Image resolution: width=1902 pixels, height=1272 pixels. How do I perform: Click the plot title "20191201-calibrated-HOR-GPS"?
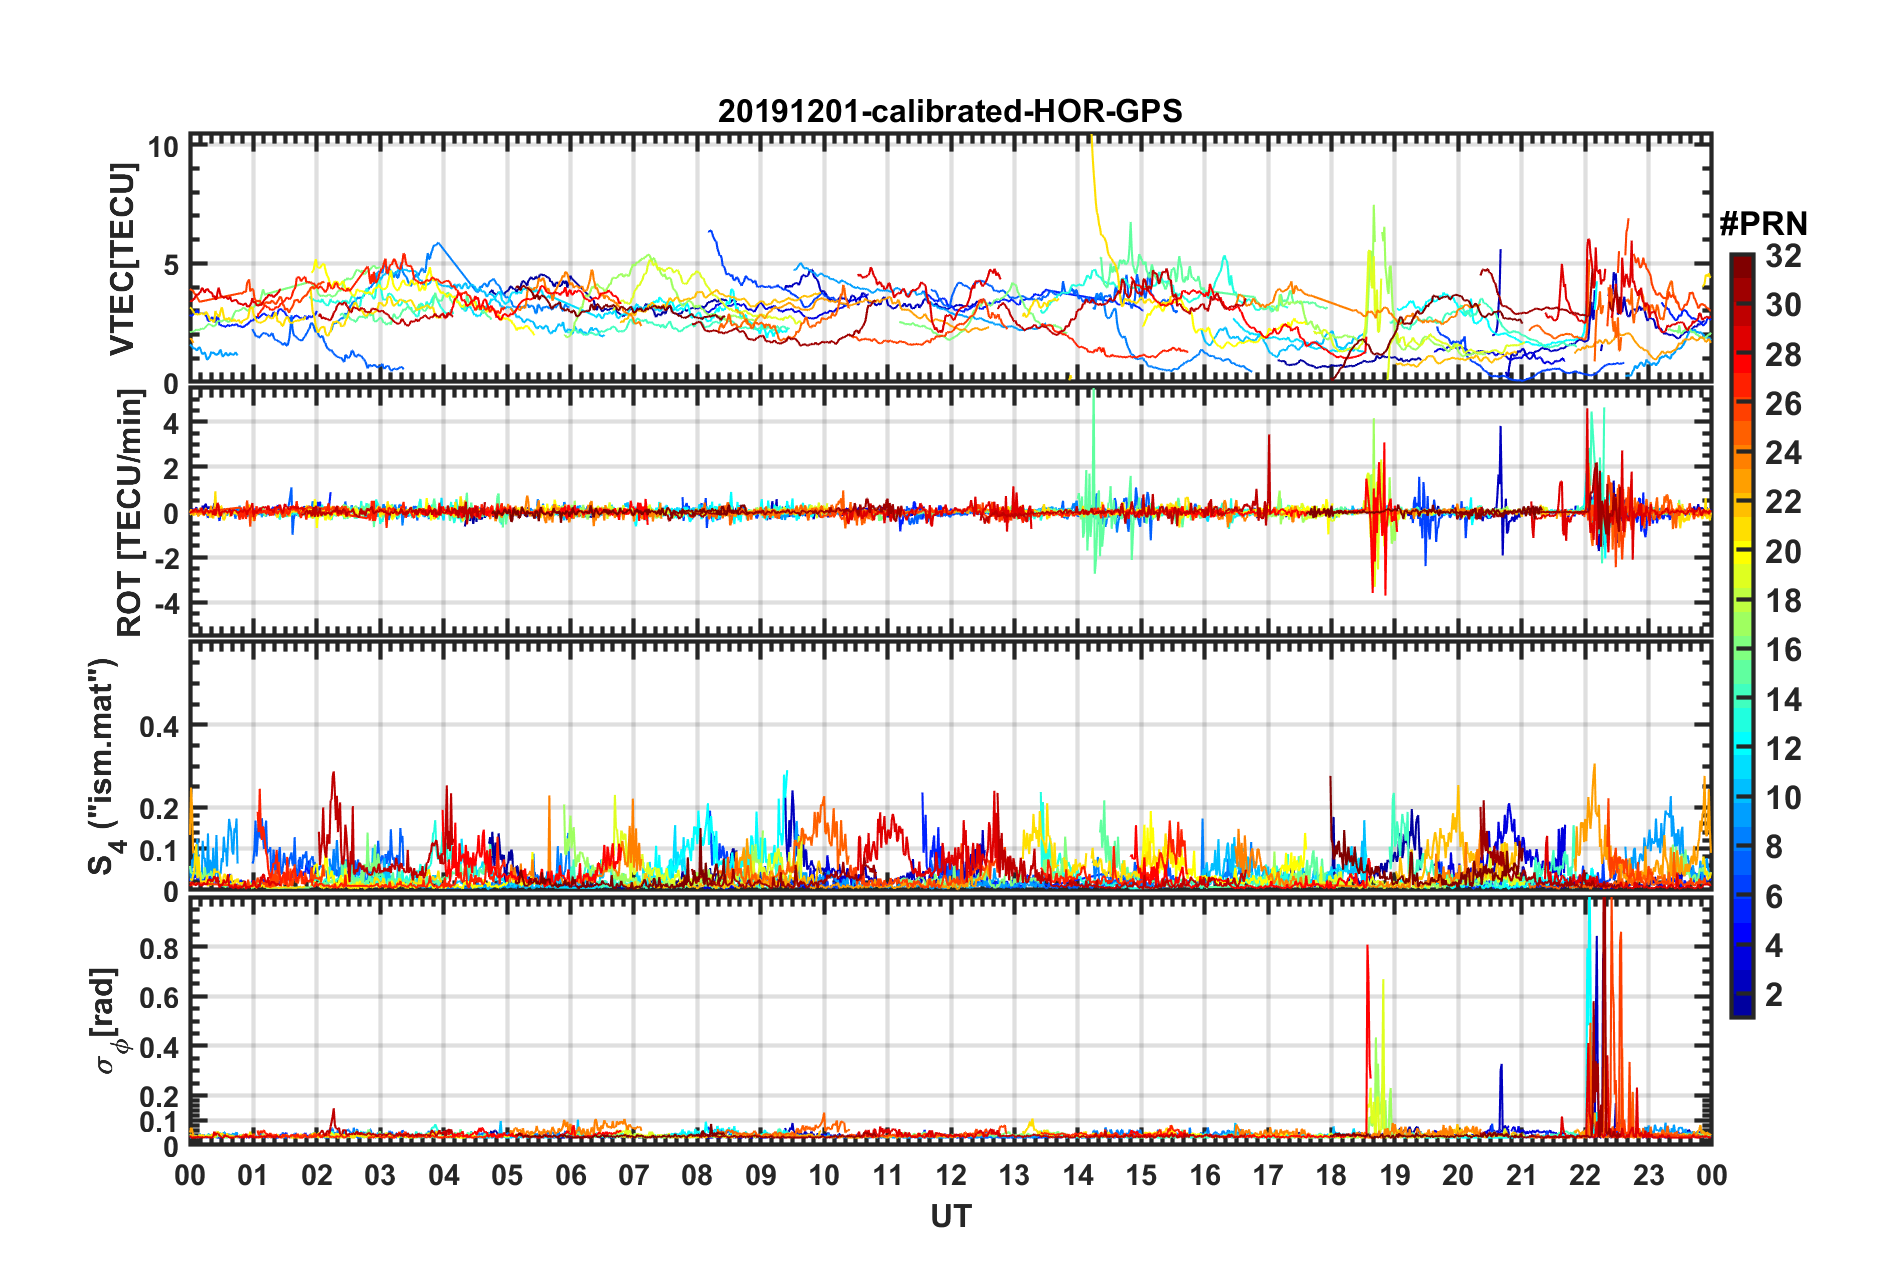[950, 111]
